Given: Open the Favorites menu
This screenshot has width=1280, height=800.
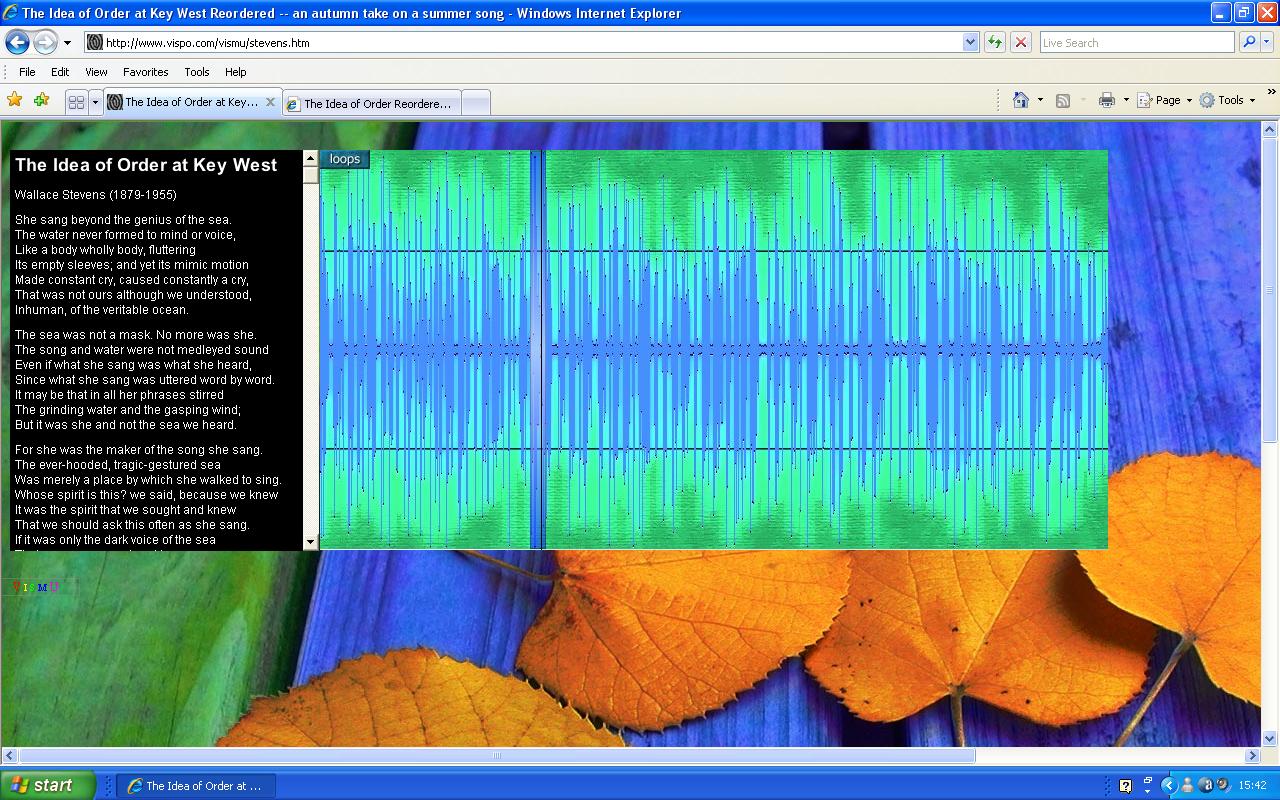Looking at the screenshot, I should coord(145,72).
